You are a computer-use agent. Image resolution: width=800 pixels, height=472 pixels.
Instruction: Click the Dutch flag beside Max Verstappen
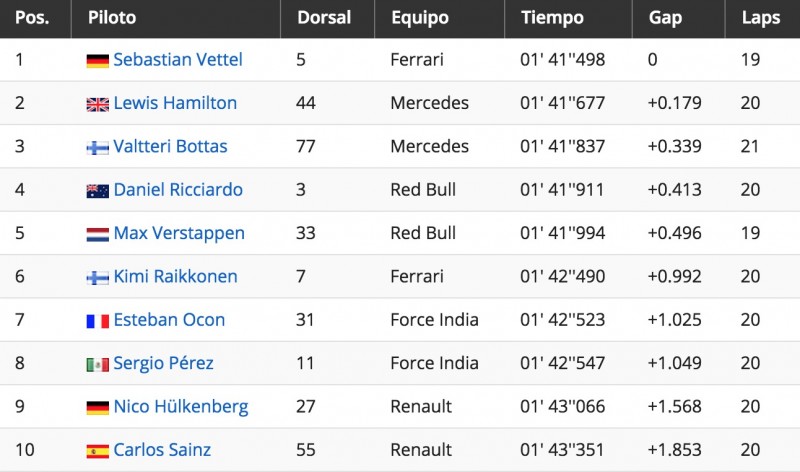[x=97, y=235]
